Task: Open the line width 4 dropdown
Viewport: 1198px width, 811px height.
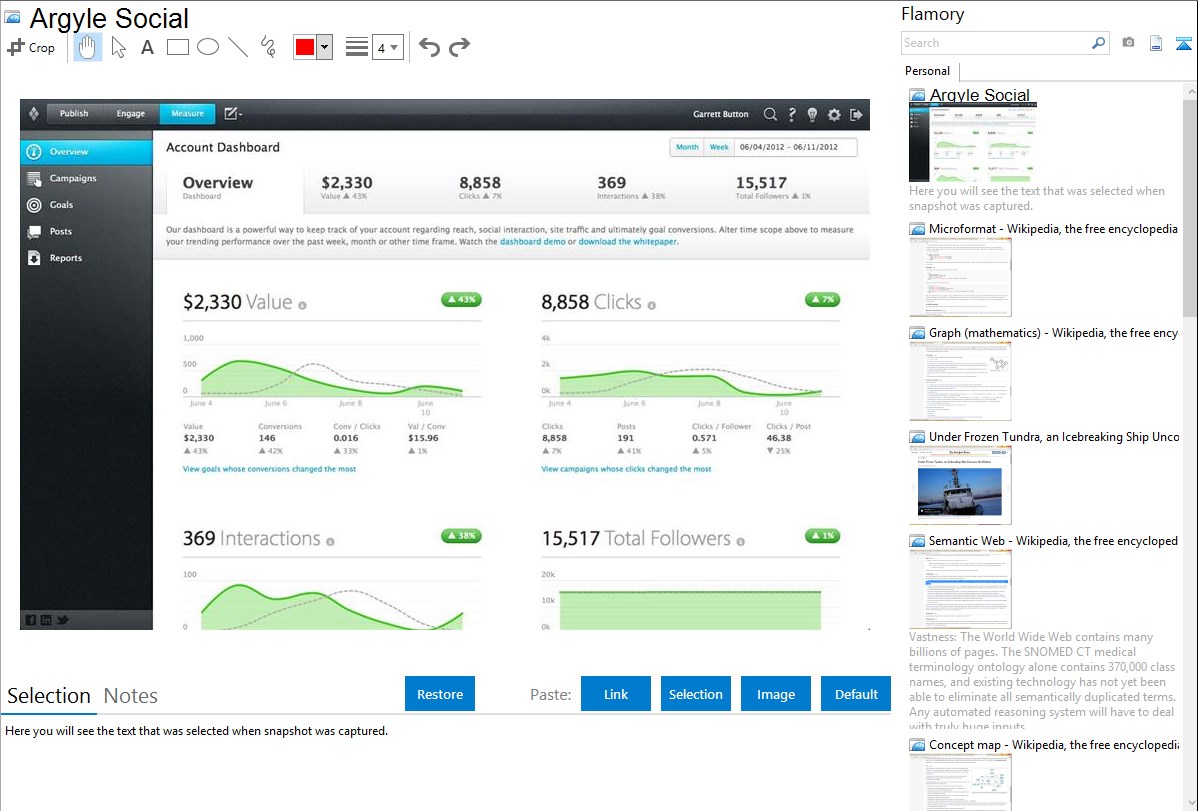Action: [387, 47]
